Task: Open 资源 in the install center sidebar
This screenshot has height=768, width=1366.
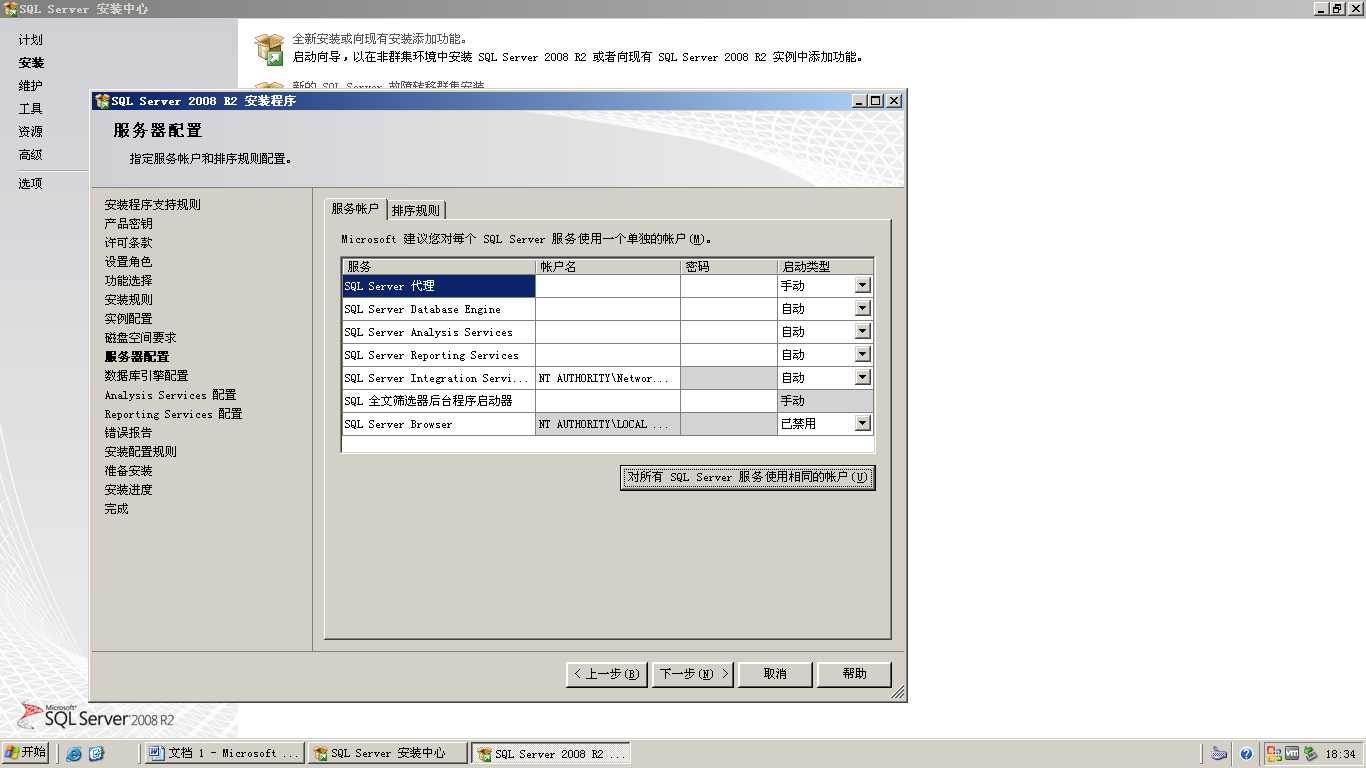Action: 31,132
